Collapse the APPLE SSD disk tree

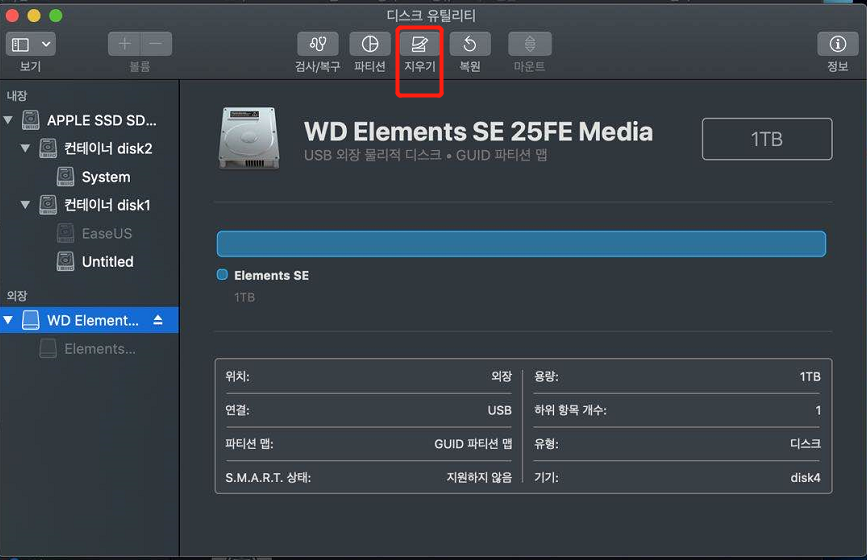[x=9, y=120]
